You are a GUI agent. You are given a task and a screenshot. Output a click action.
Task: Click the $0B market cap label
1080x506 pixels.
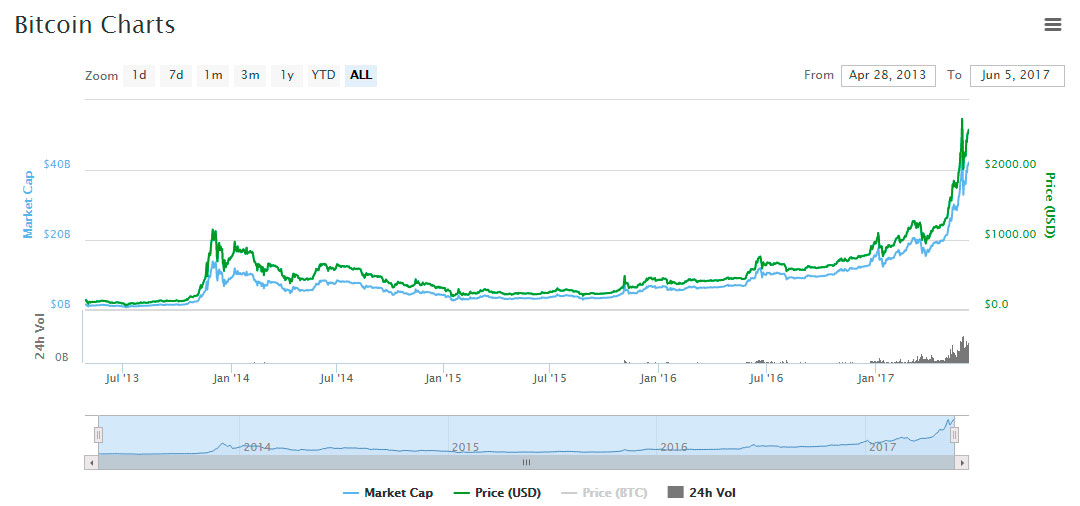pos(60,304)
